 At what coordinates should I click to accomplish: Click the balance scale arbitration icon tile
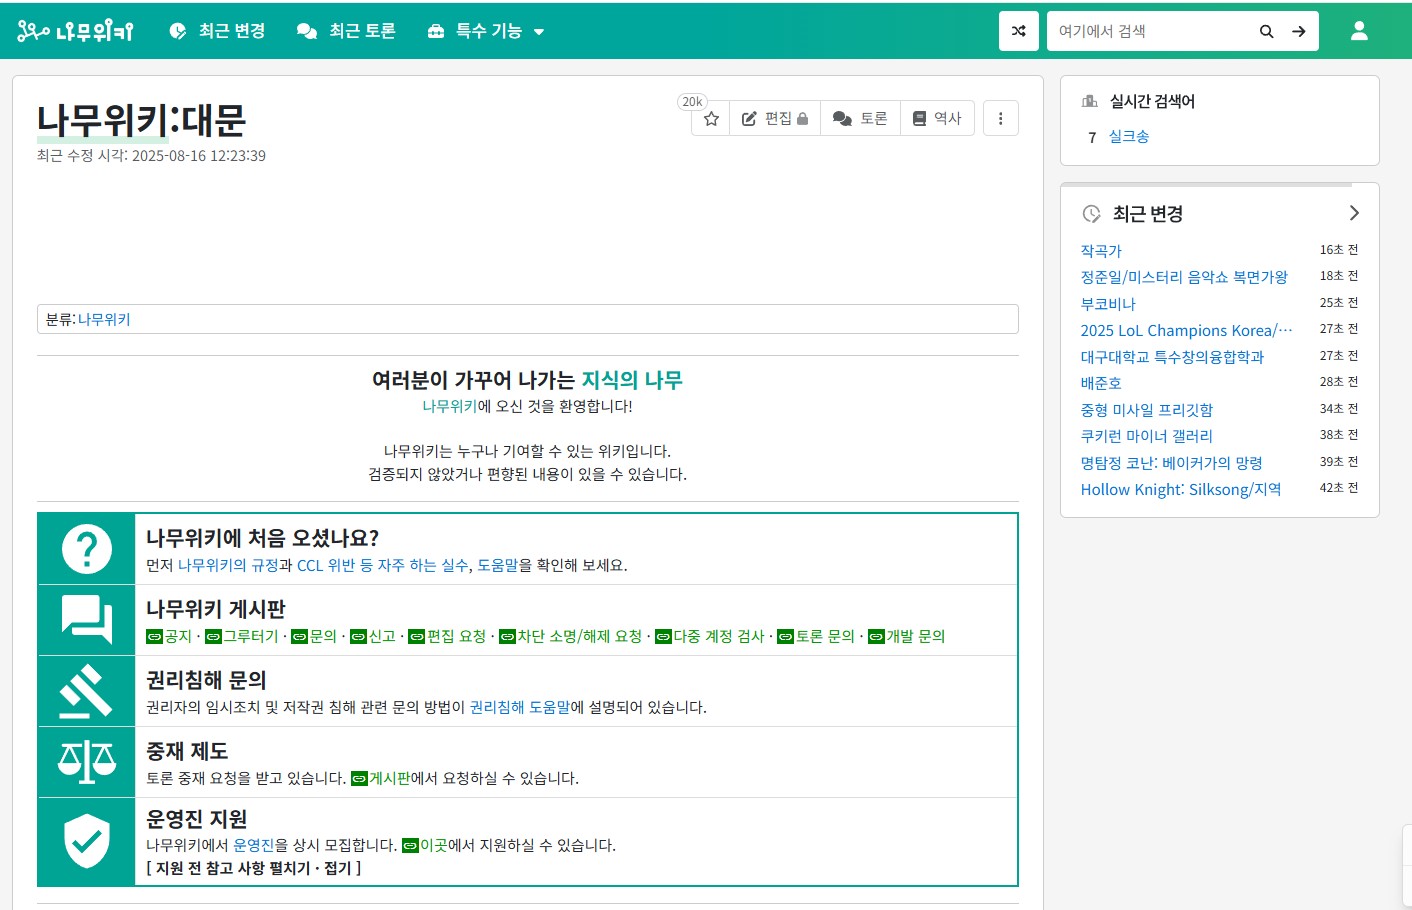click(x=87, y=762)
